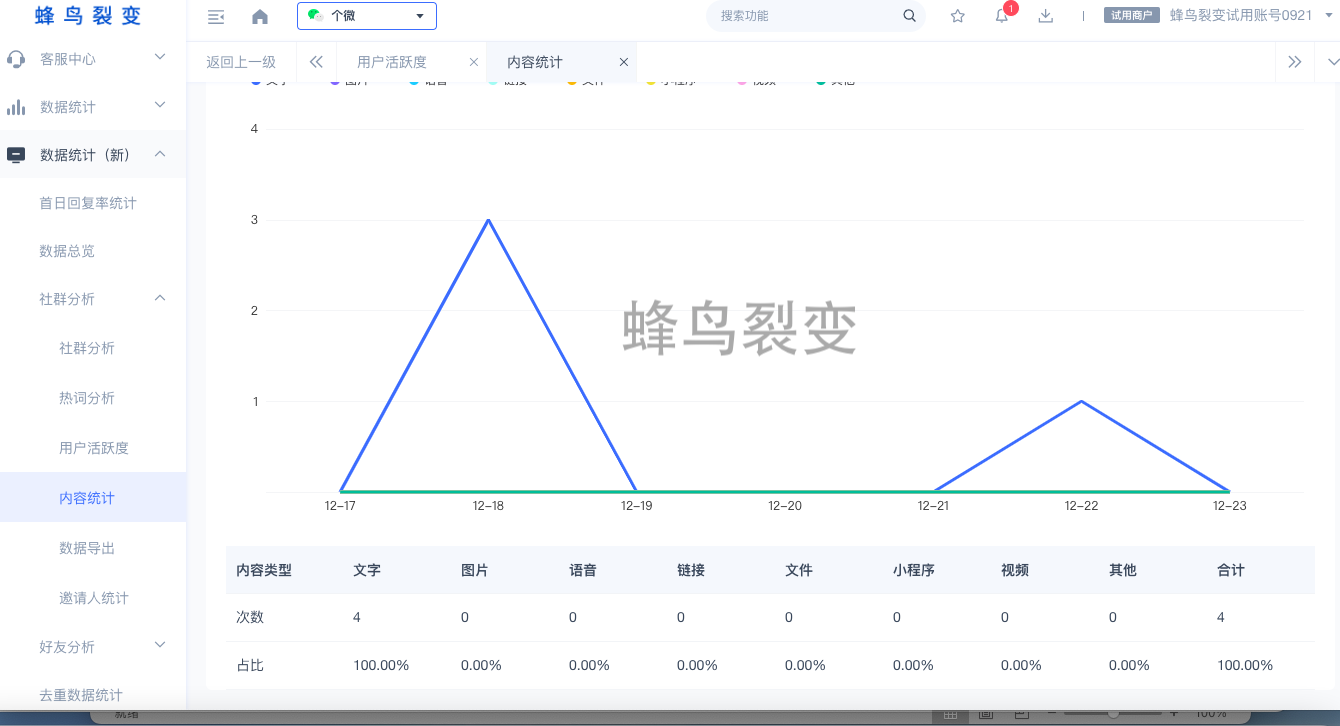Switch to the 用户活跃度 tab
This screenshot has width=1340, height=726.
pos(392,62)
